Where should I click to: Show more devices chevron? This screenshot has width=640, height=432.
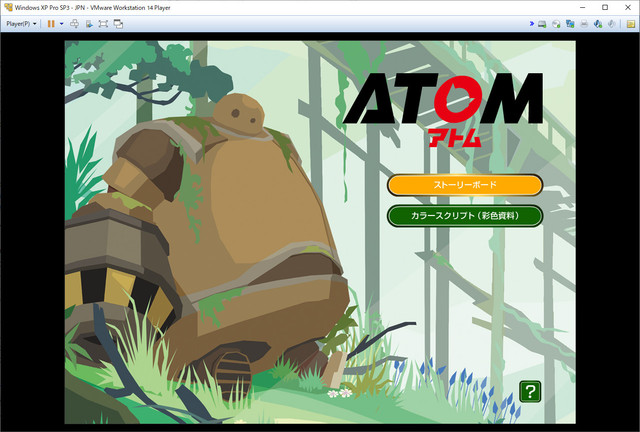(531, 24)
